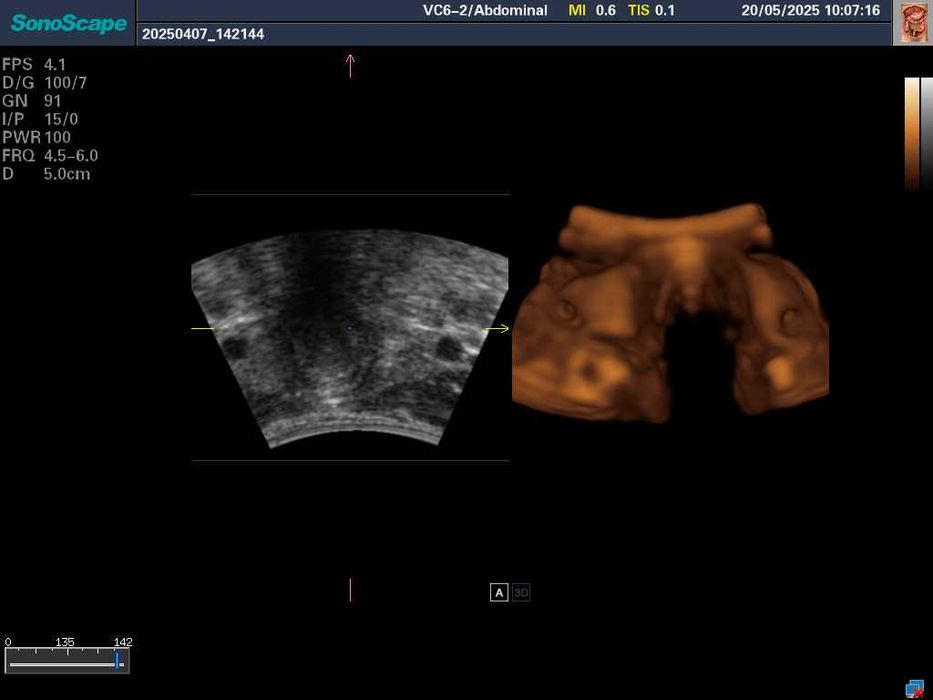Screen dimensions: 933x700
Task: Click the cine frame slider handle
Action: 117,660
